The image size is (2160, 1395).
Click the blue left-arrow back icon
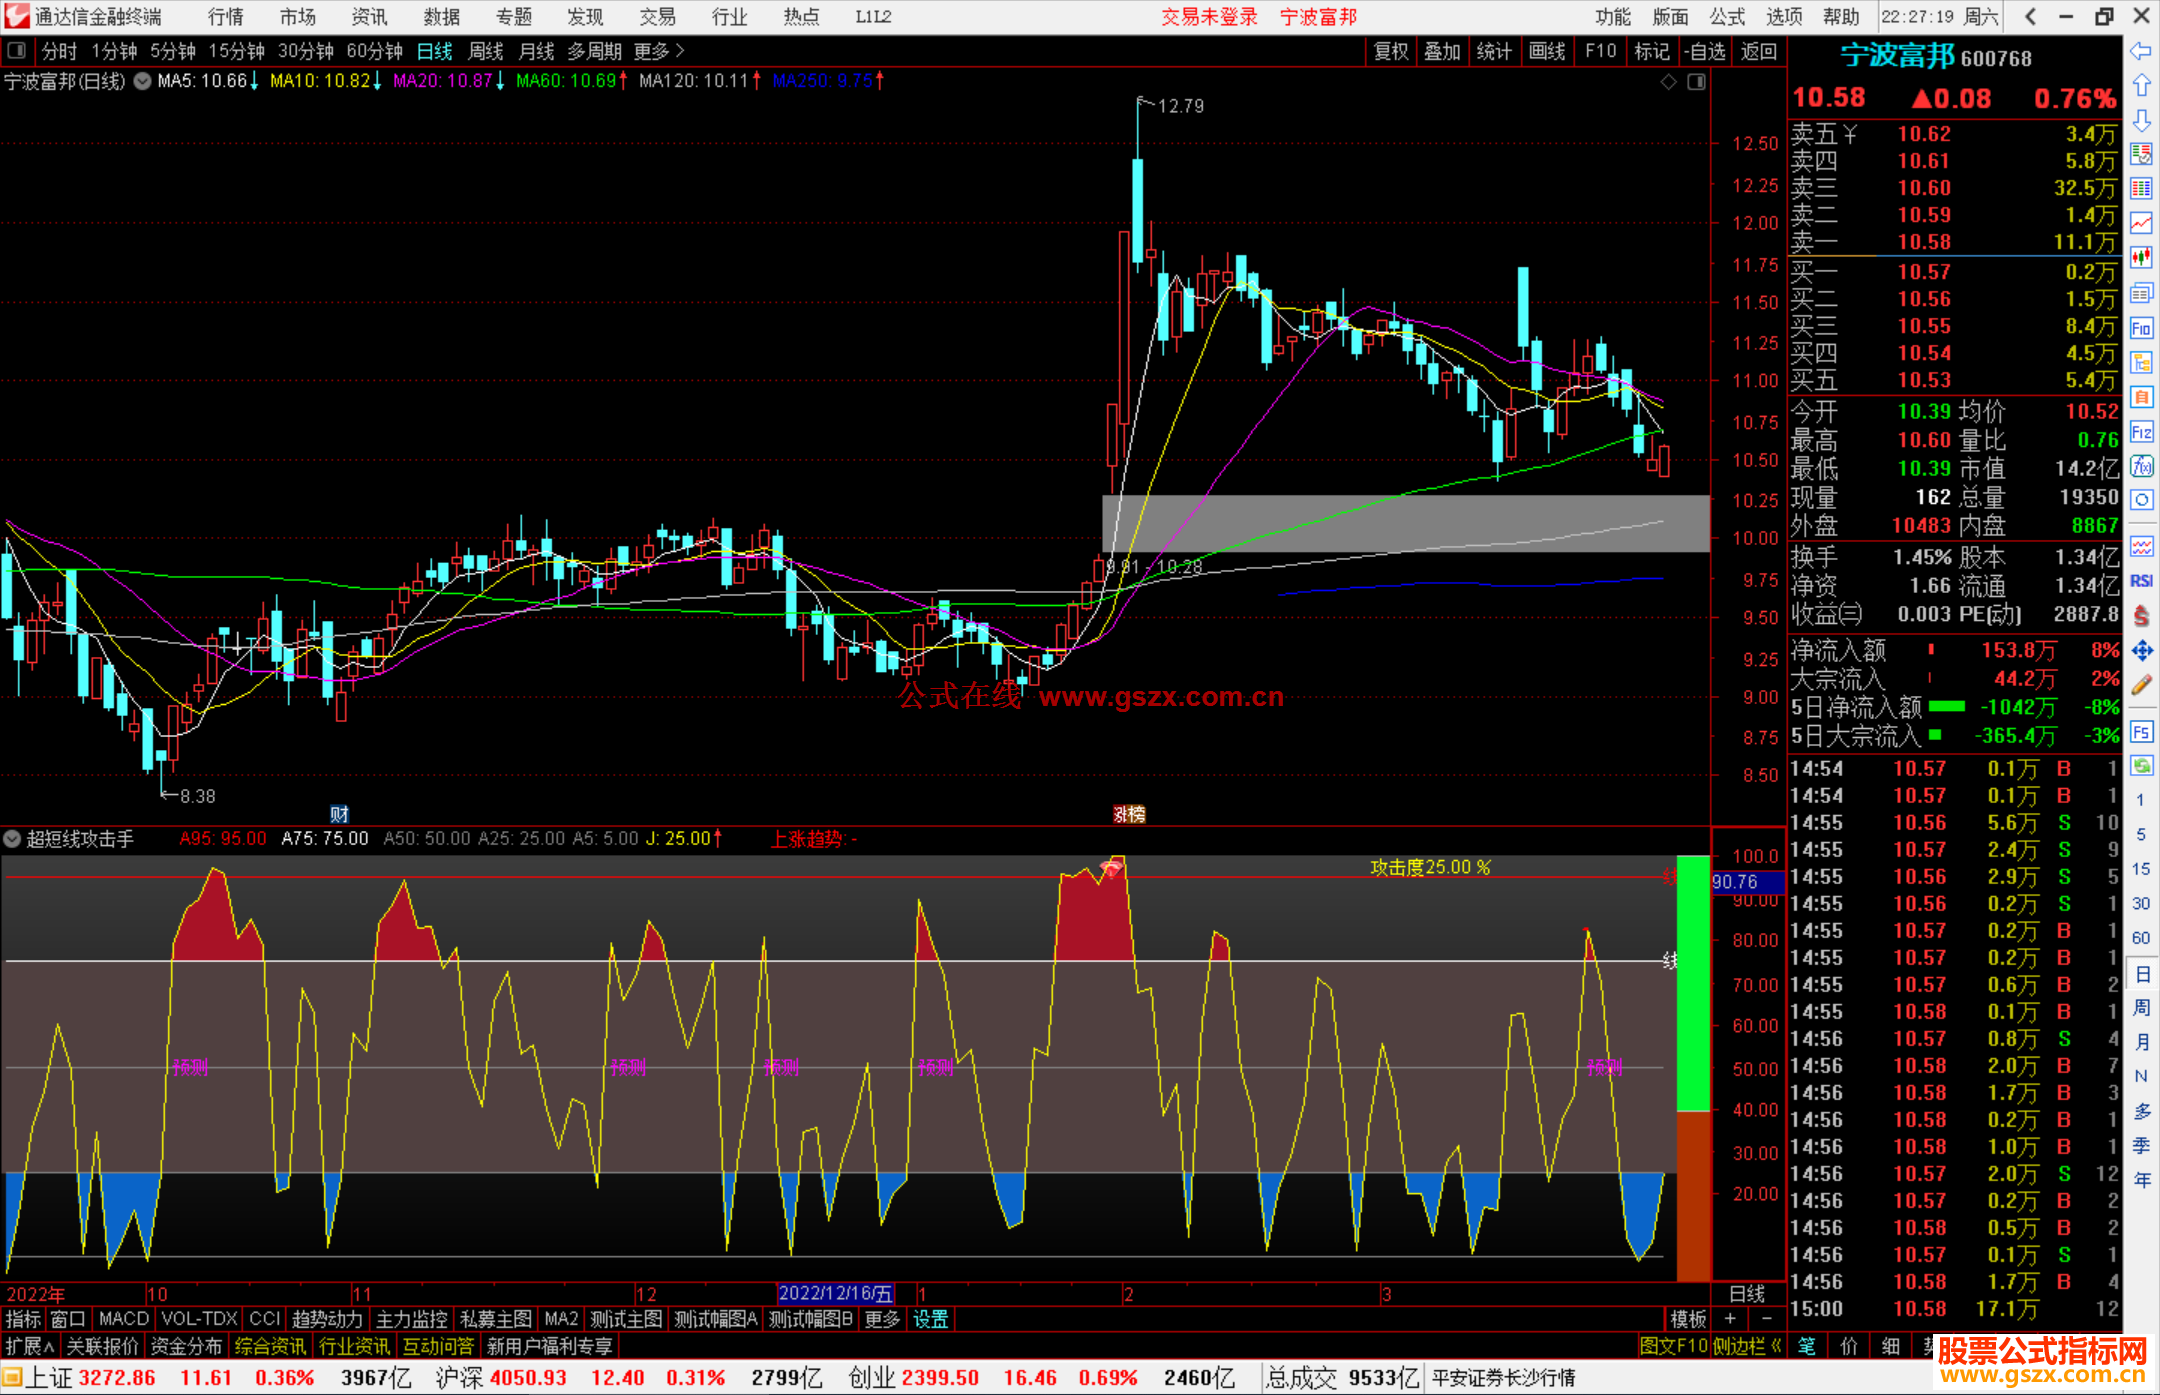(2141, 51)
